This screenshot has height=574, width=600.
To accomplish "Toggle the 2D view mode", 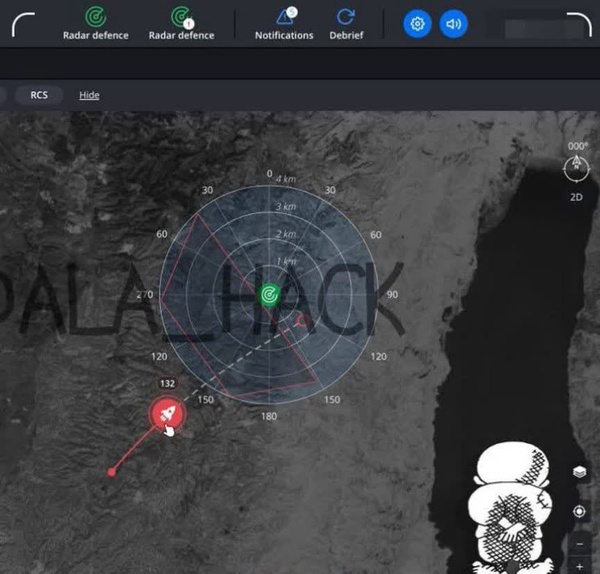I will click(576, 197).
